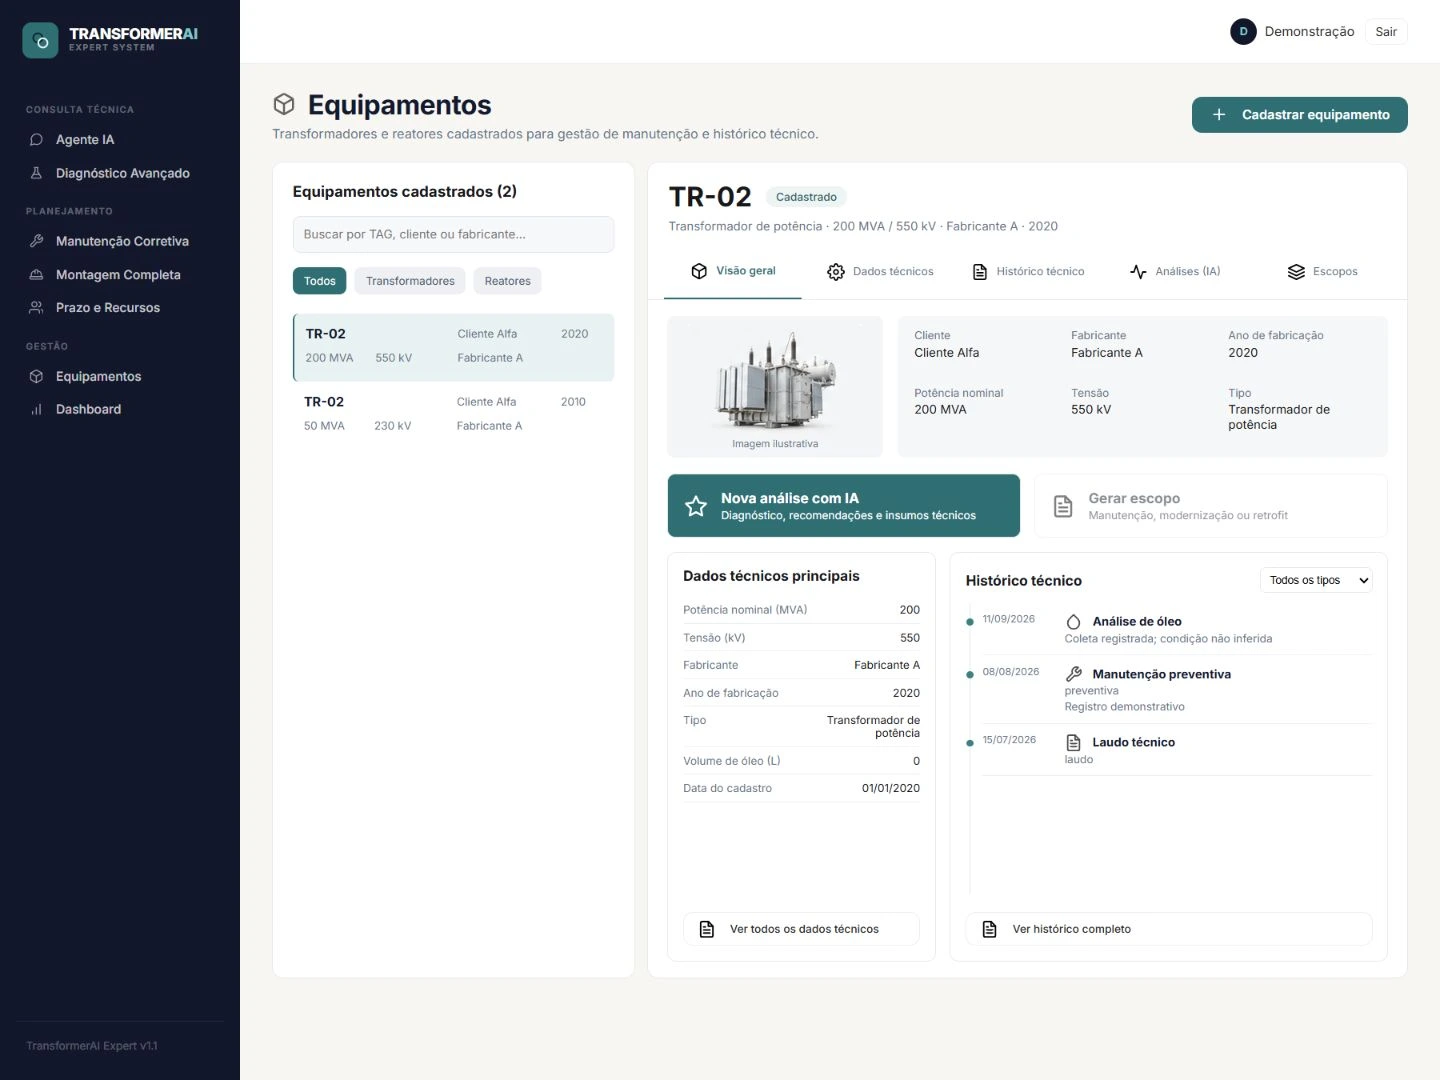
Task: Open the Dados técnicos tab
Action: pos(880,271)
